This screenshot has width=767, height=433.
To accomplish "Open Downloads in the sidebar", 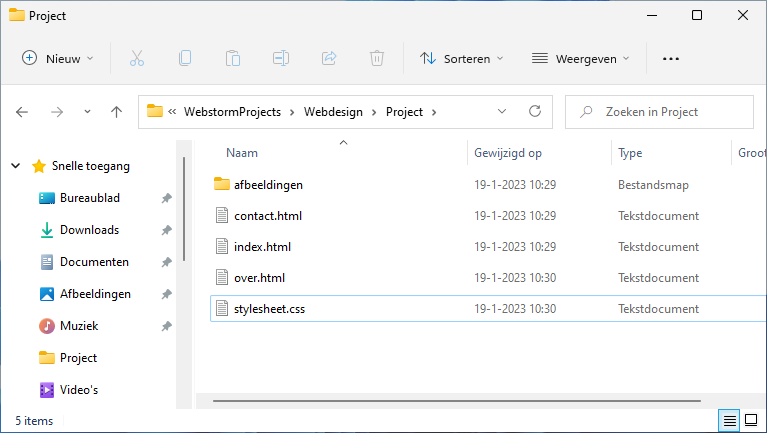I will pyautogui.click(x=90, y=229).
